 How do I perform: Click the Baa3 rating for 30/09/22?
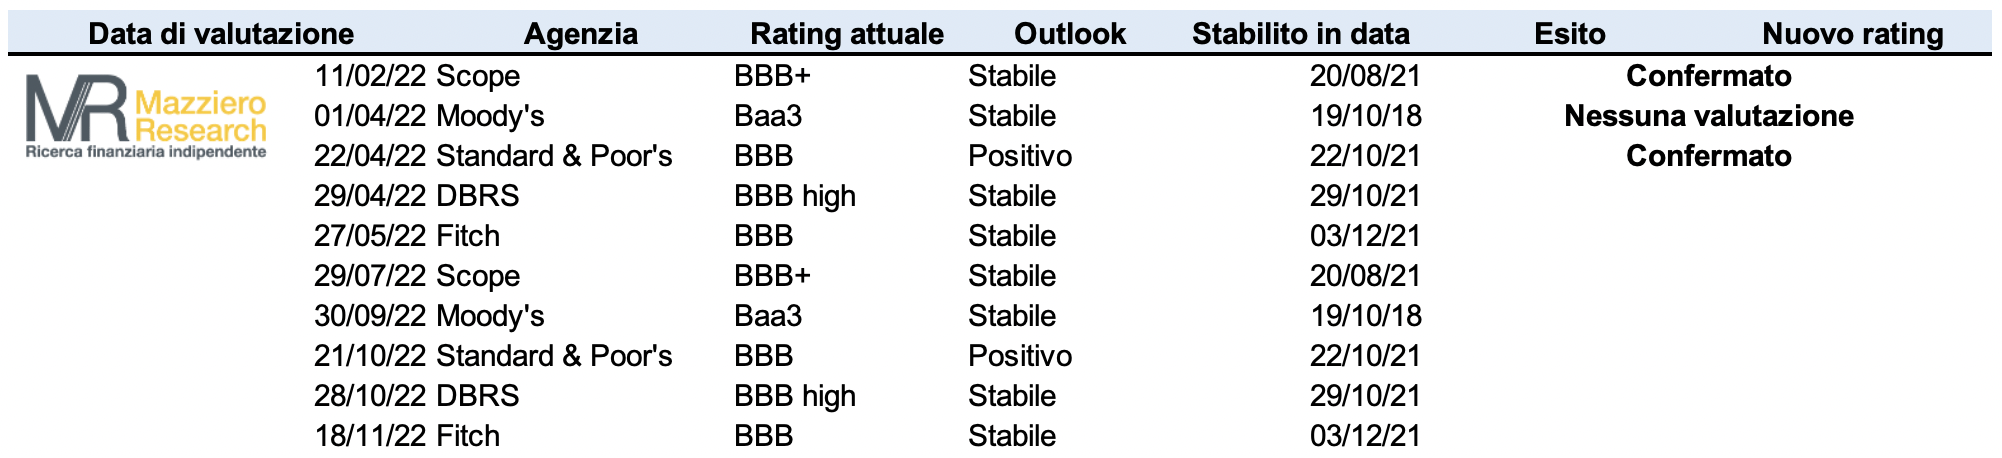click(x=768, y=316)
